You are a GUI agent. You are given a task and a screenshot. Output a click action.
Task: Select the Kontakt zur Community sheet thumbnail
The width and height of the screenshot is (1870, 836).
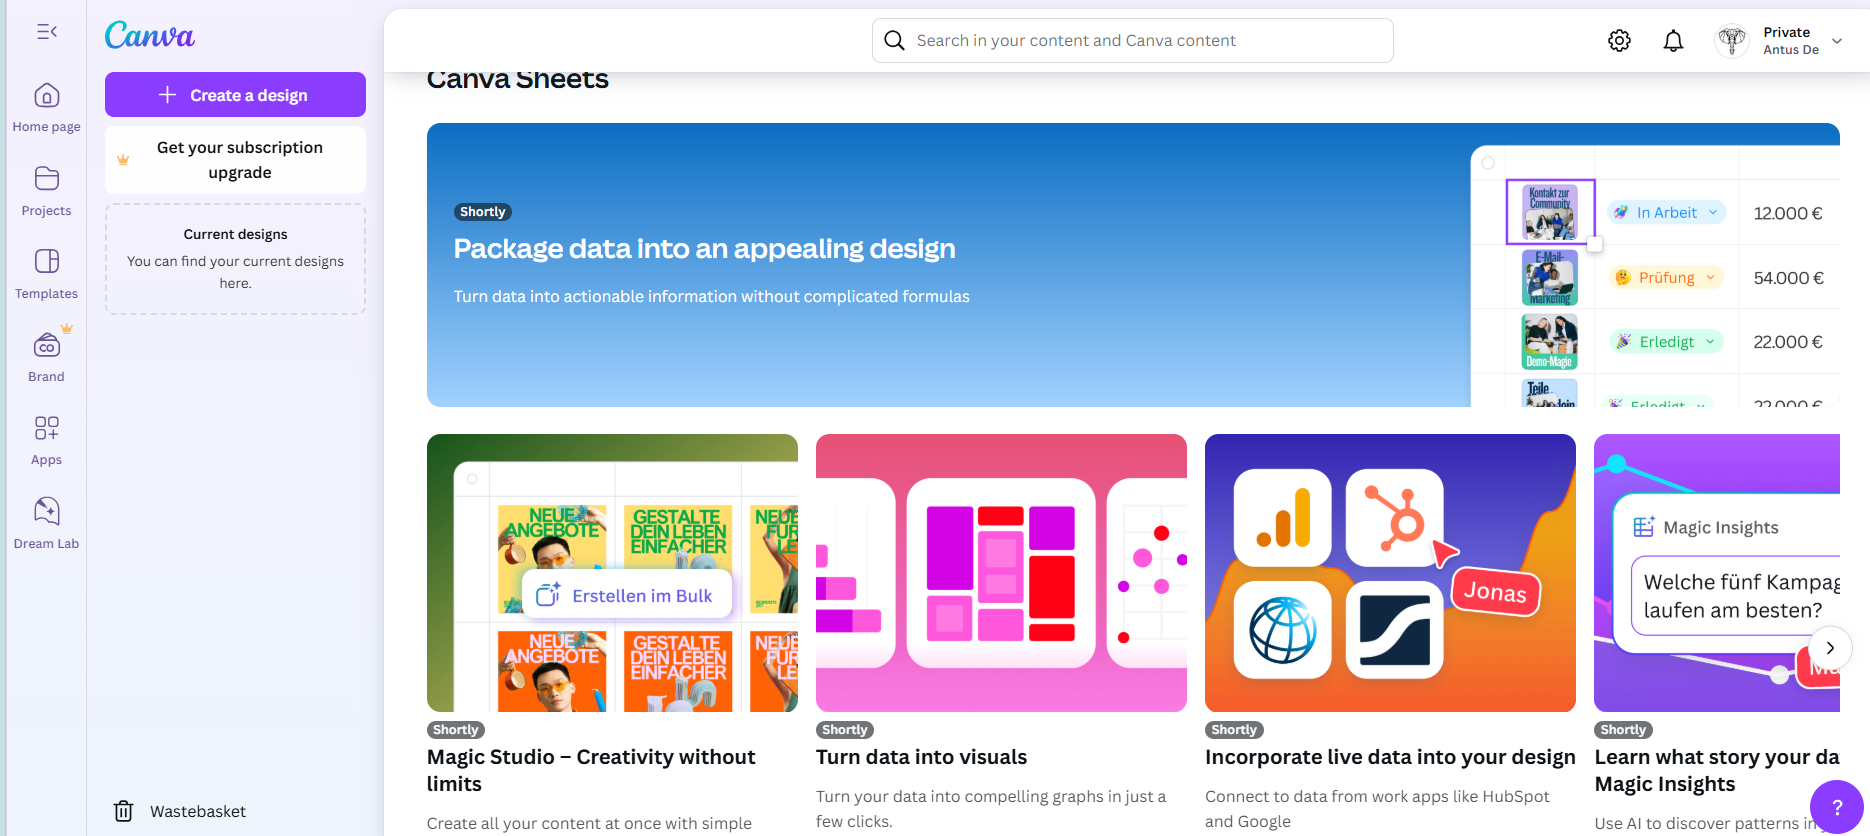(1550, 212)
